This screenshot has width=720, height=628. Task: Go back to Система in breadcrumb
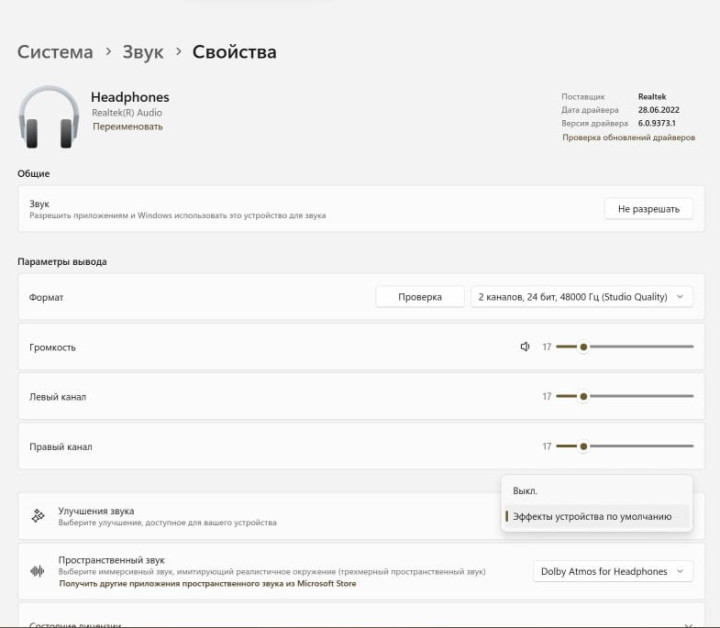pyautogui.click(x=55, y=52)
